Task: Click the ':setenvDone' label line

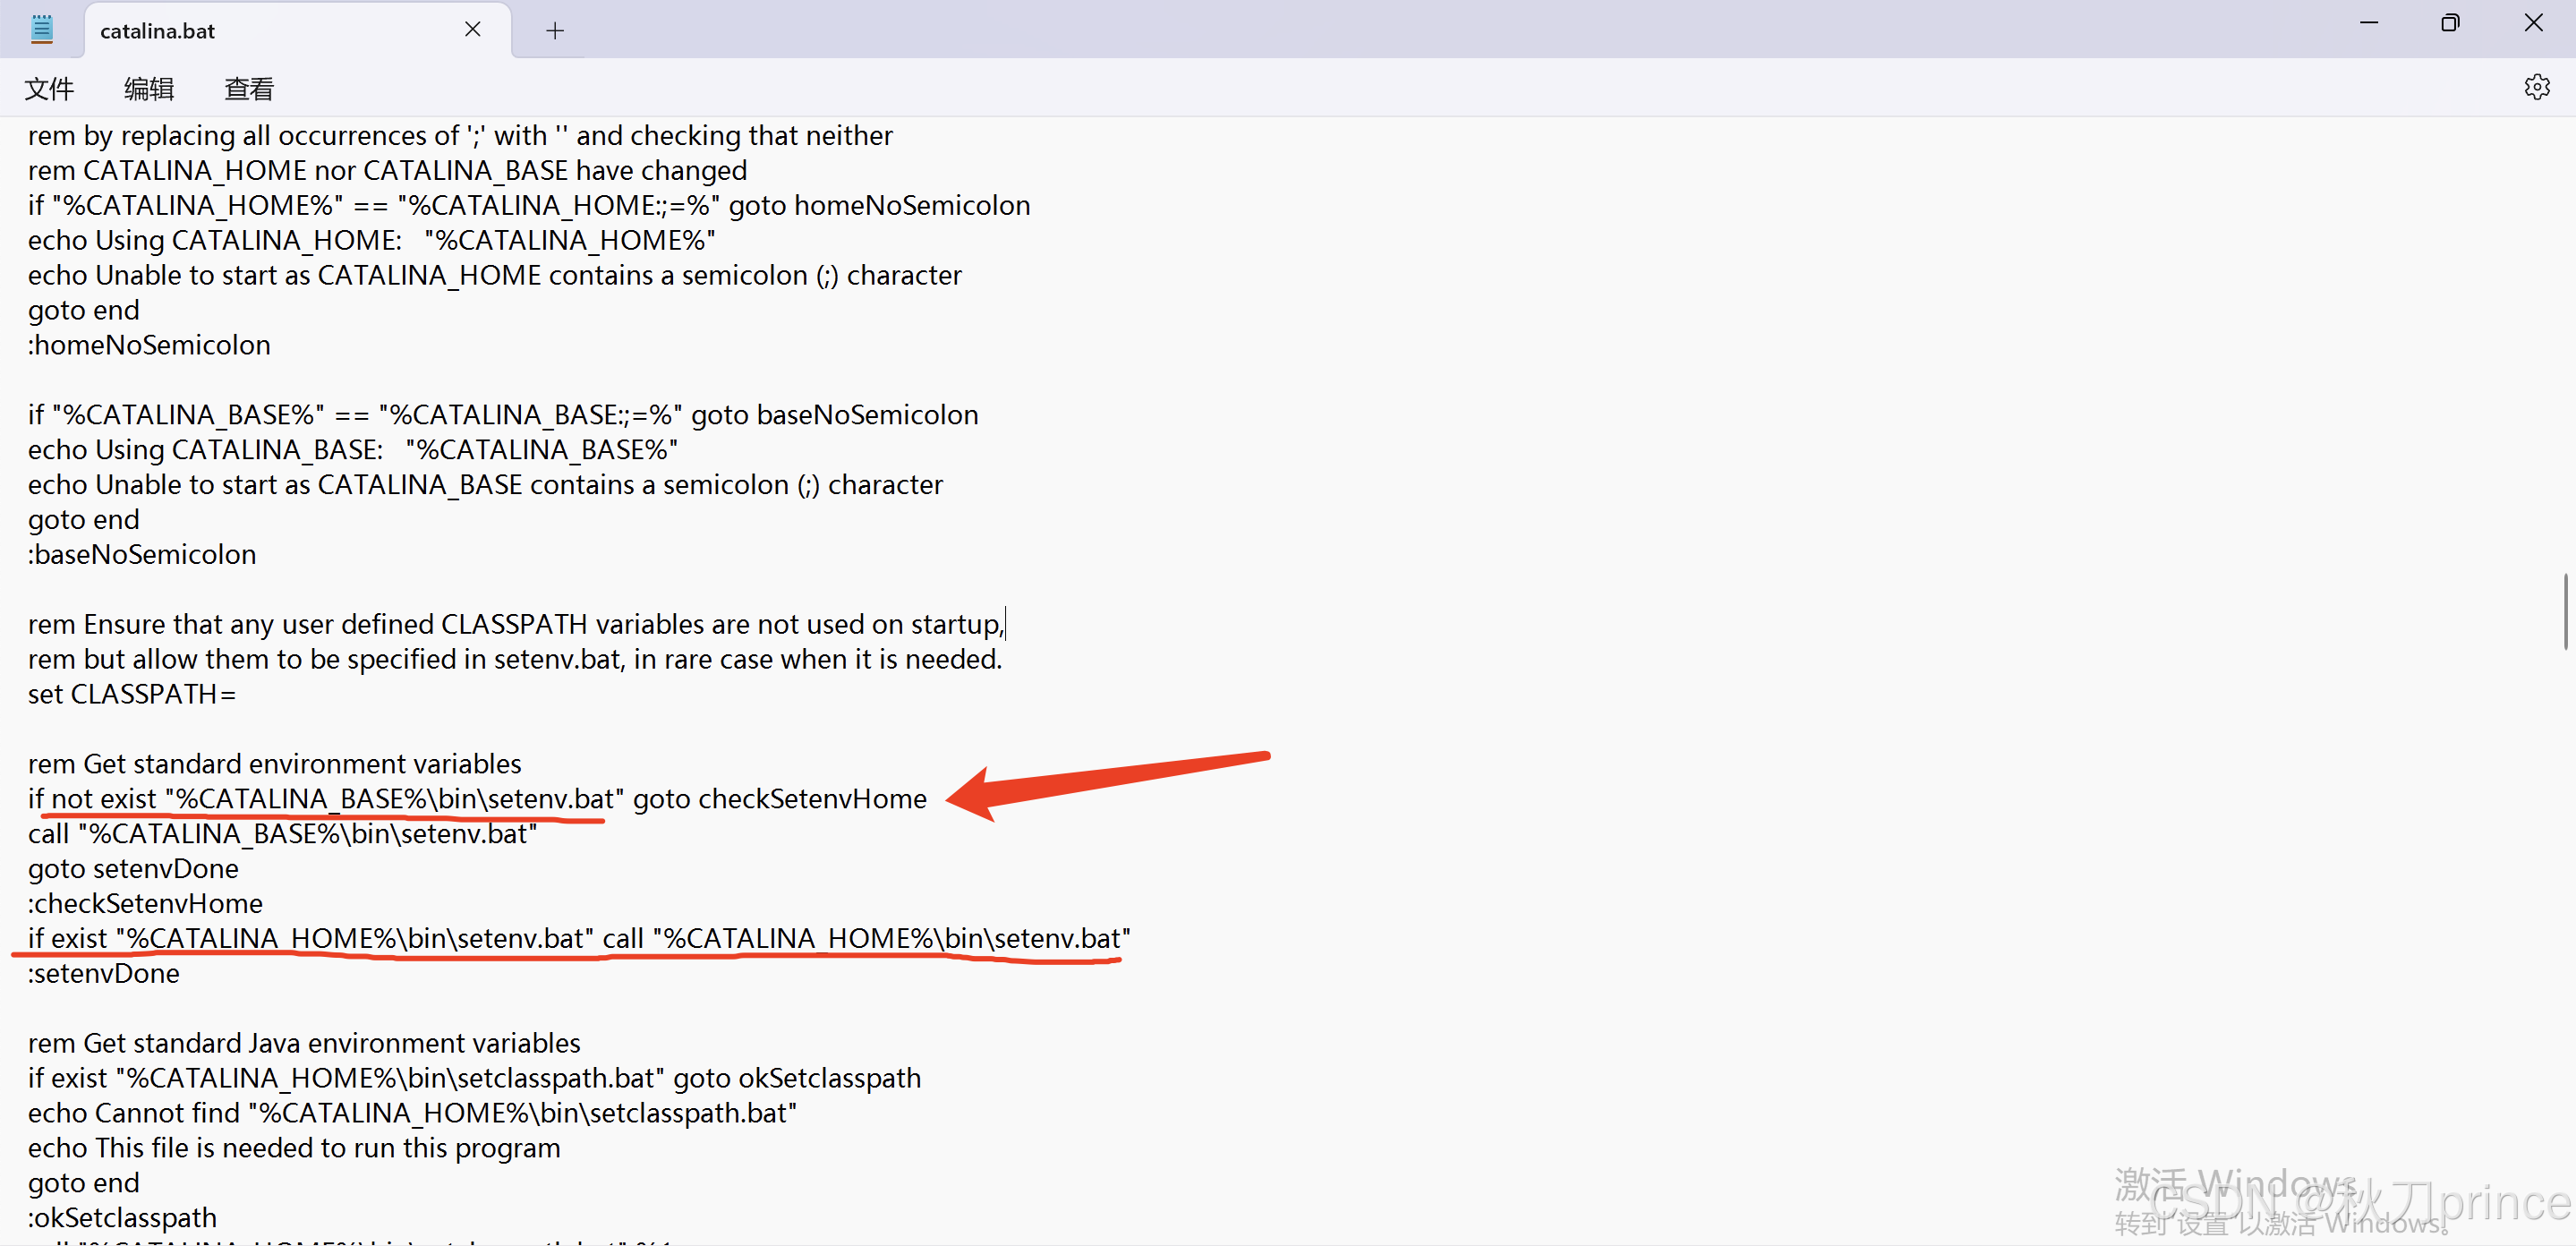Action: click(104, 974)
